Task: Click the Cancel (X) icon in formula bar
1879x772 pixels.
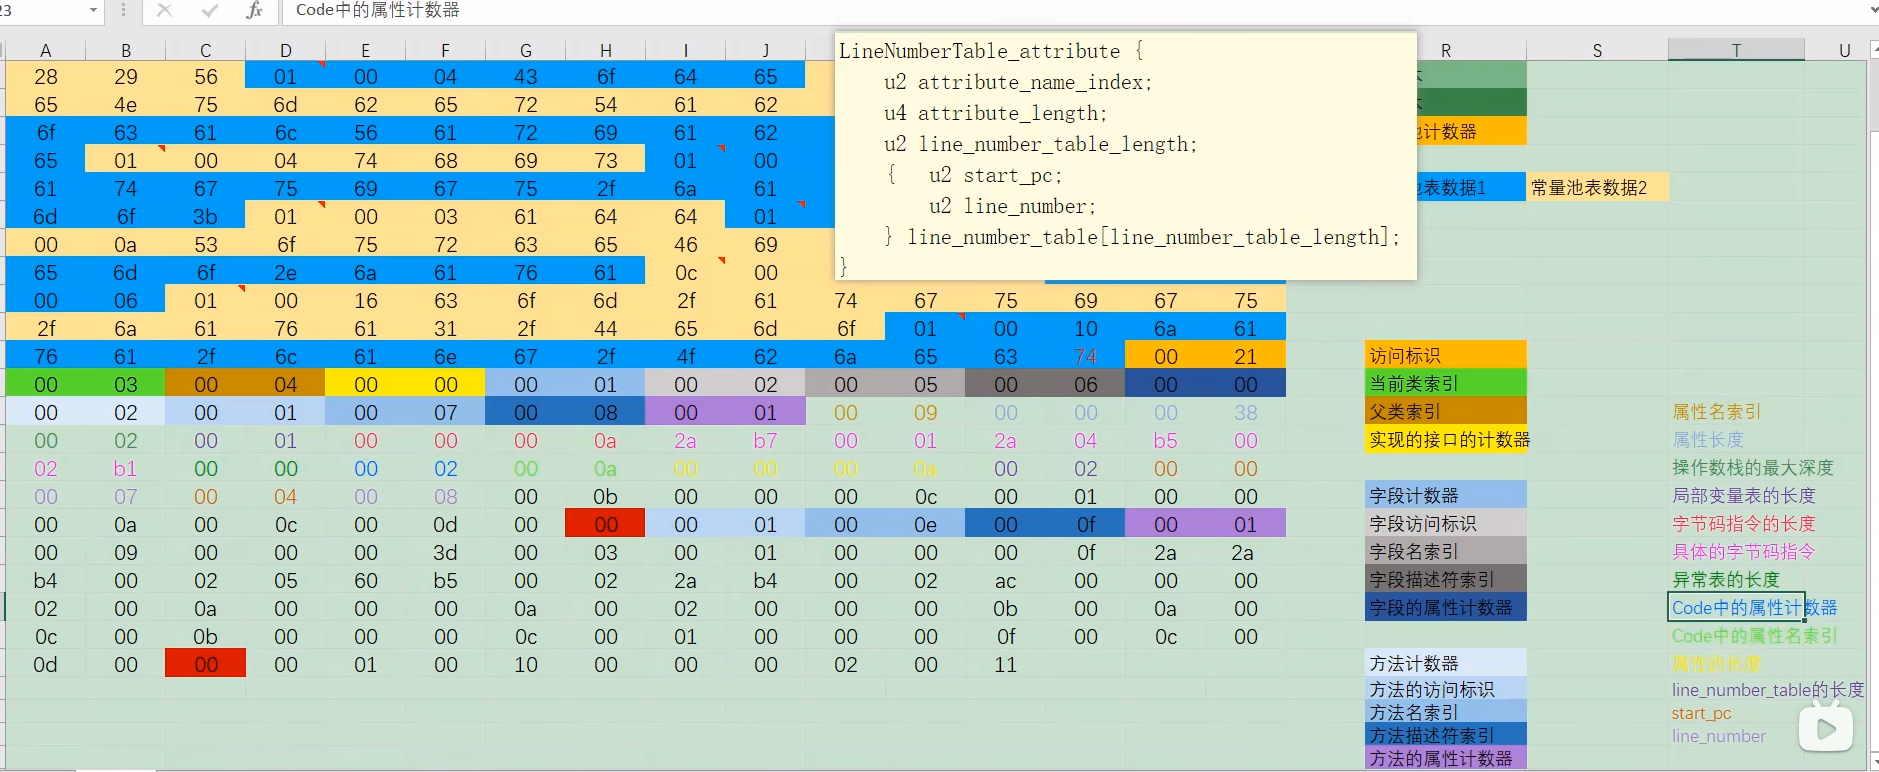Action: coord(165,10)
